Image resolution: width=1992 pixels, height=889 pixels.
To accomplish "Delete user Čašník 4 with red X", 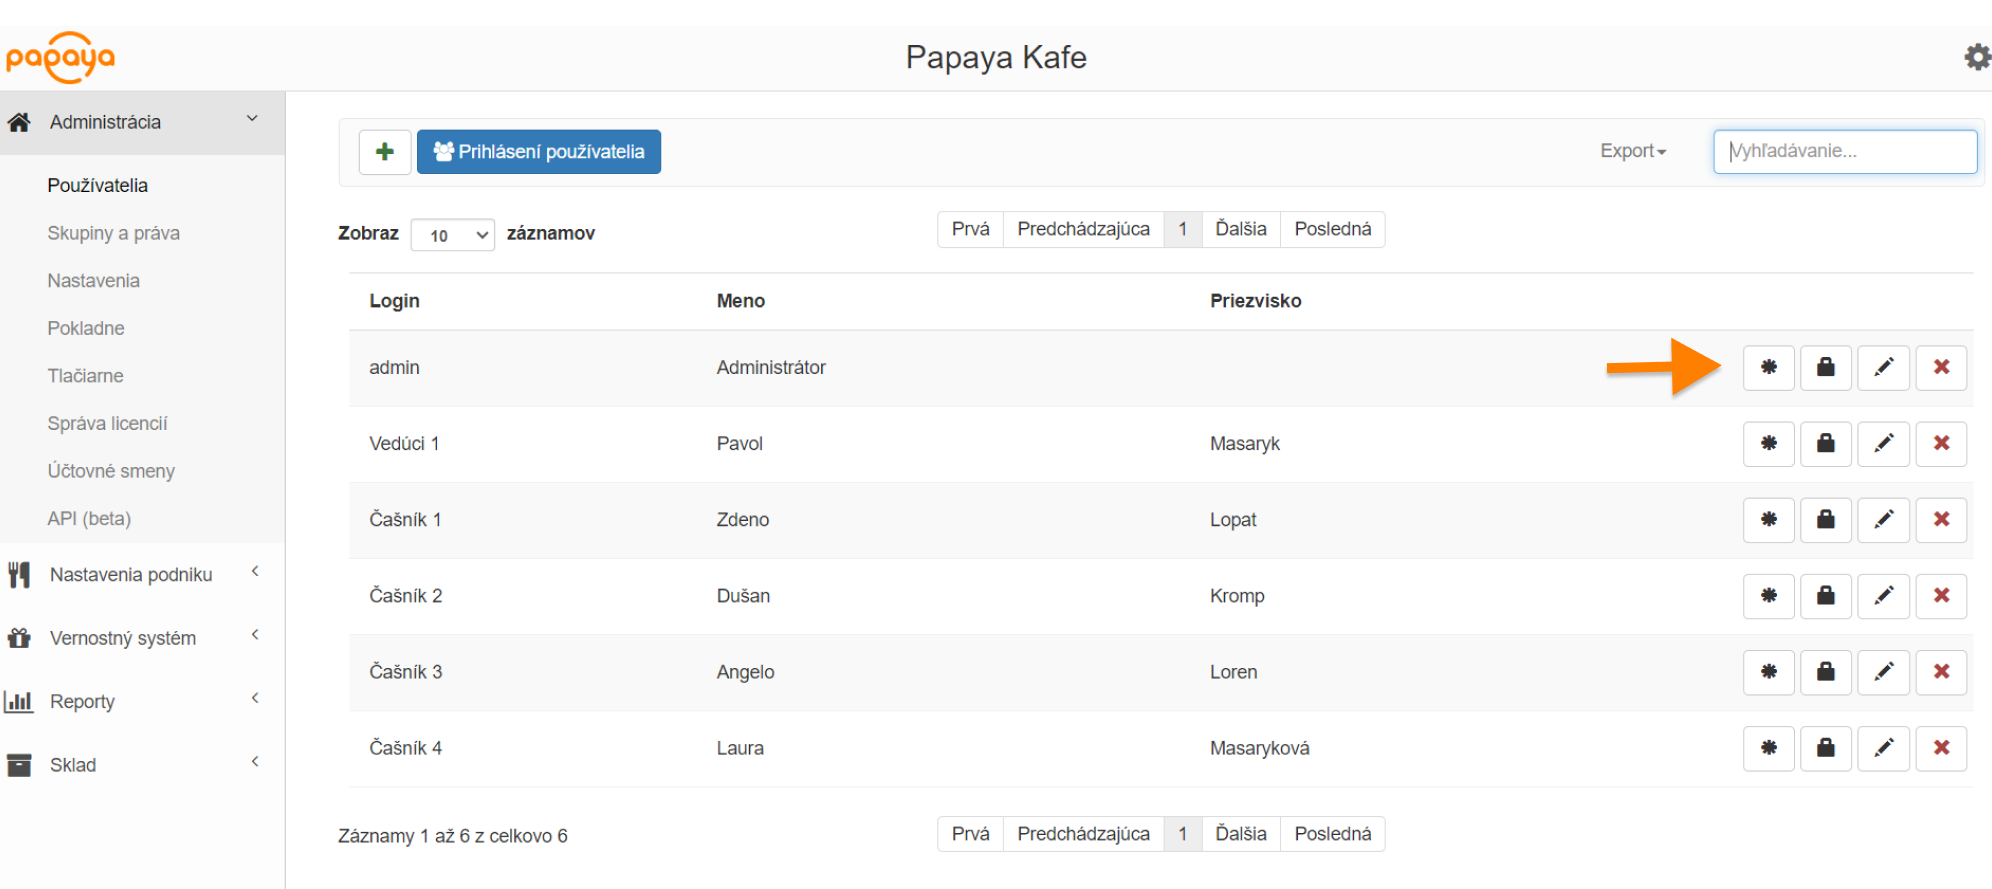I will point(1941,748).
